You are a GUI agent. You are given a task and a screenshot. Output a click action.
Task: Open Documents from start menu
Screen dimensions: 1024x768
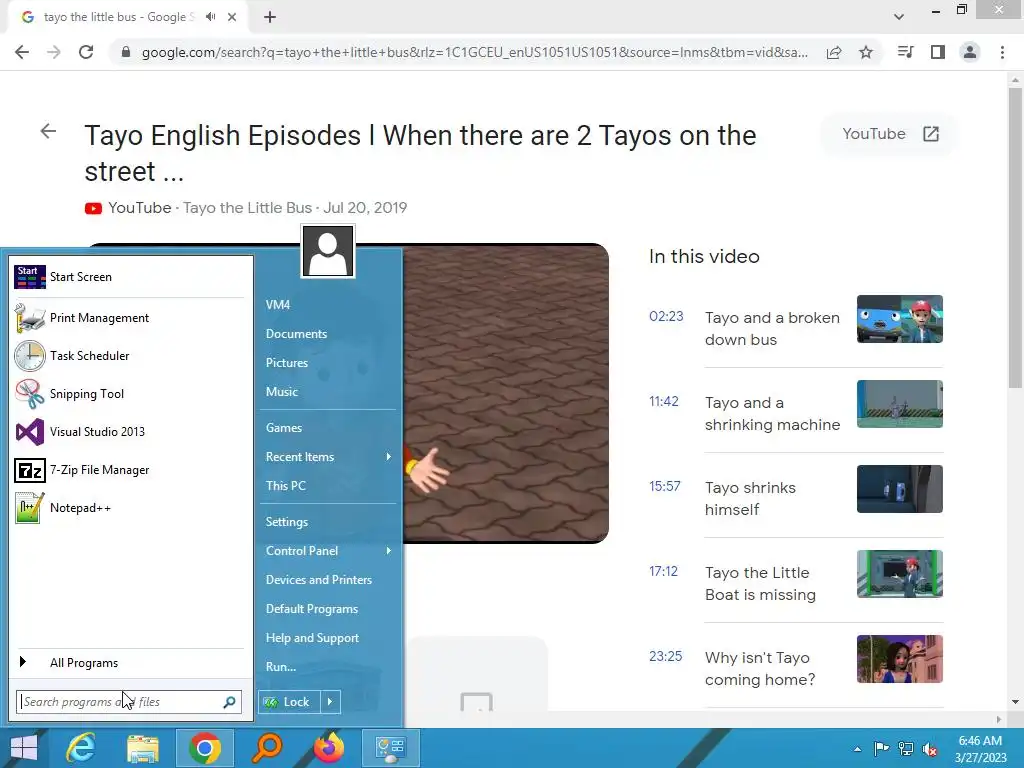point(296,334)
